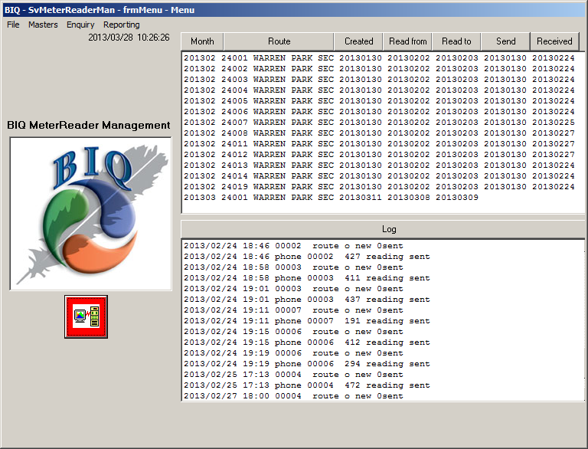The image size is (588, 449).
Task: Select the 201302 route 24001 row
Action: click(x=379, y=58)
